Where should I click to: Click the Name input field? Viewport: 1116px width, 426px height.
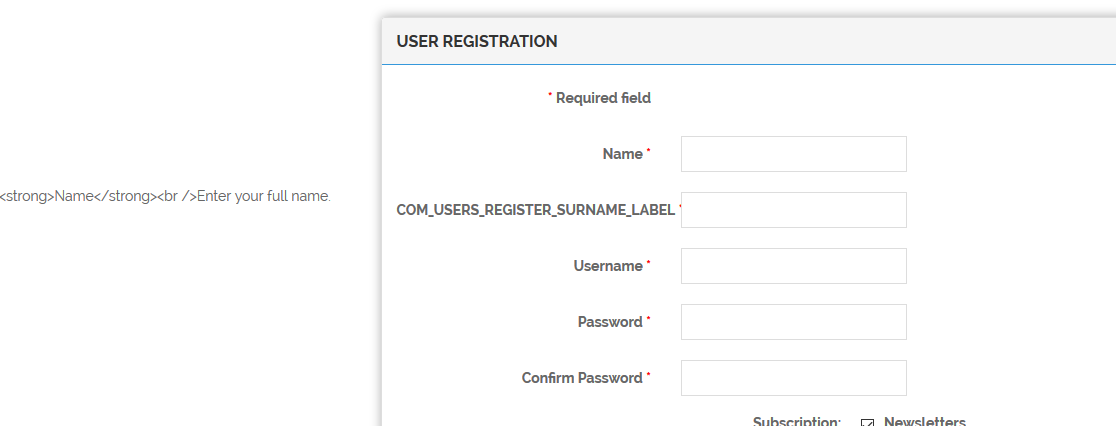click(793, 154)
